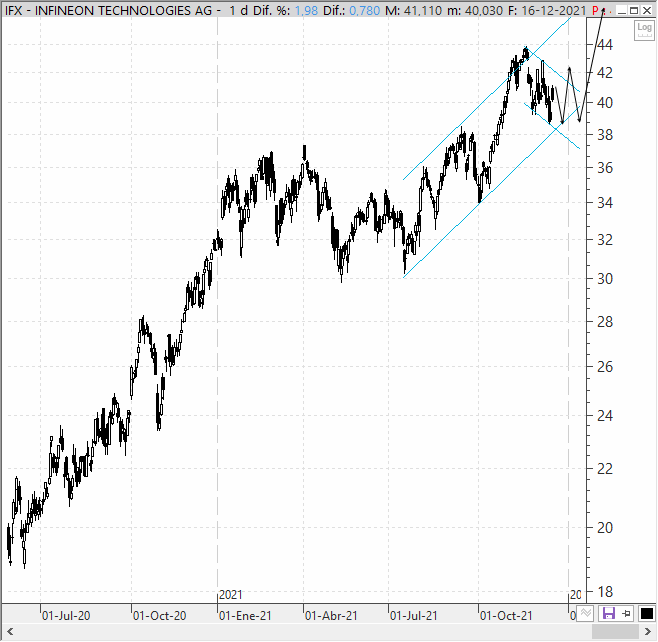Toggle the Log scale button
Image resolution: width=658 pixels, height=642 pixels.
[x=644, y=30]
